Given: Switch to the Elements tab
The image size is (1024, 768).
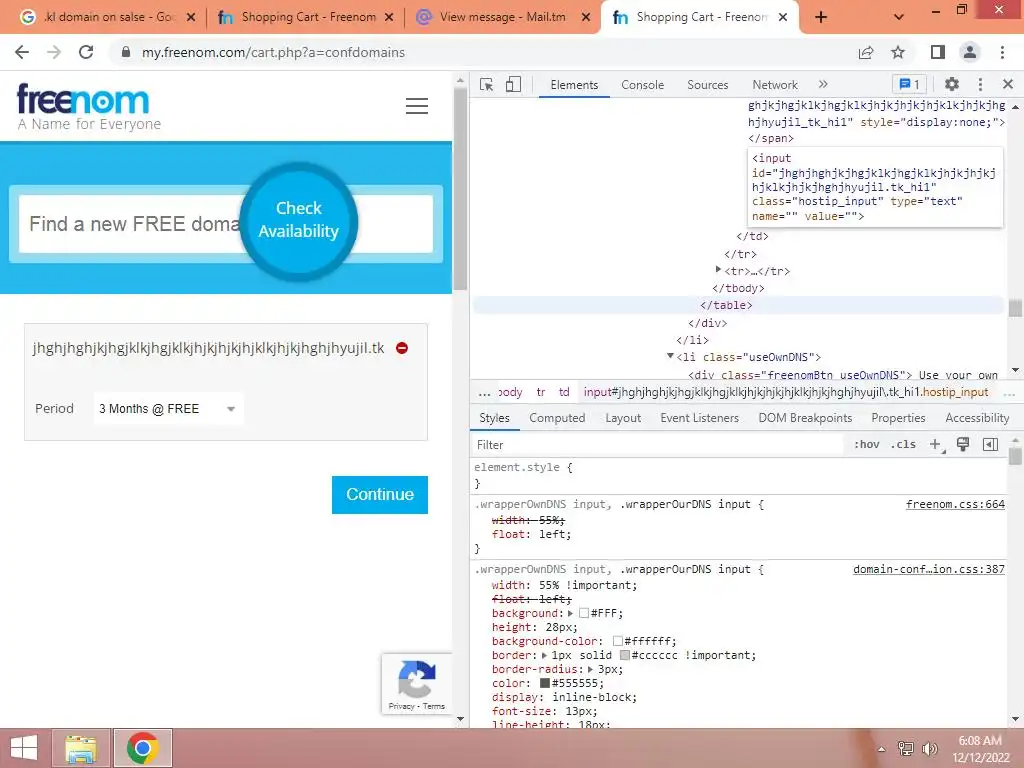Looking at the screenshot, I should pos(574,85).
